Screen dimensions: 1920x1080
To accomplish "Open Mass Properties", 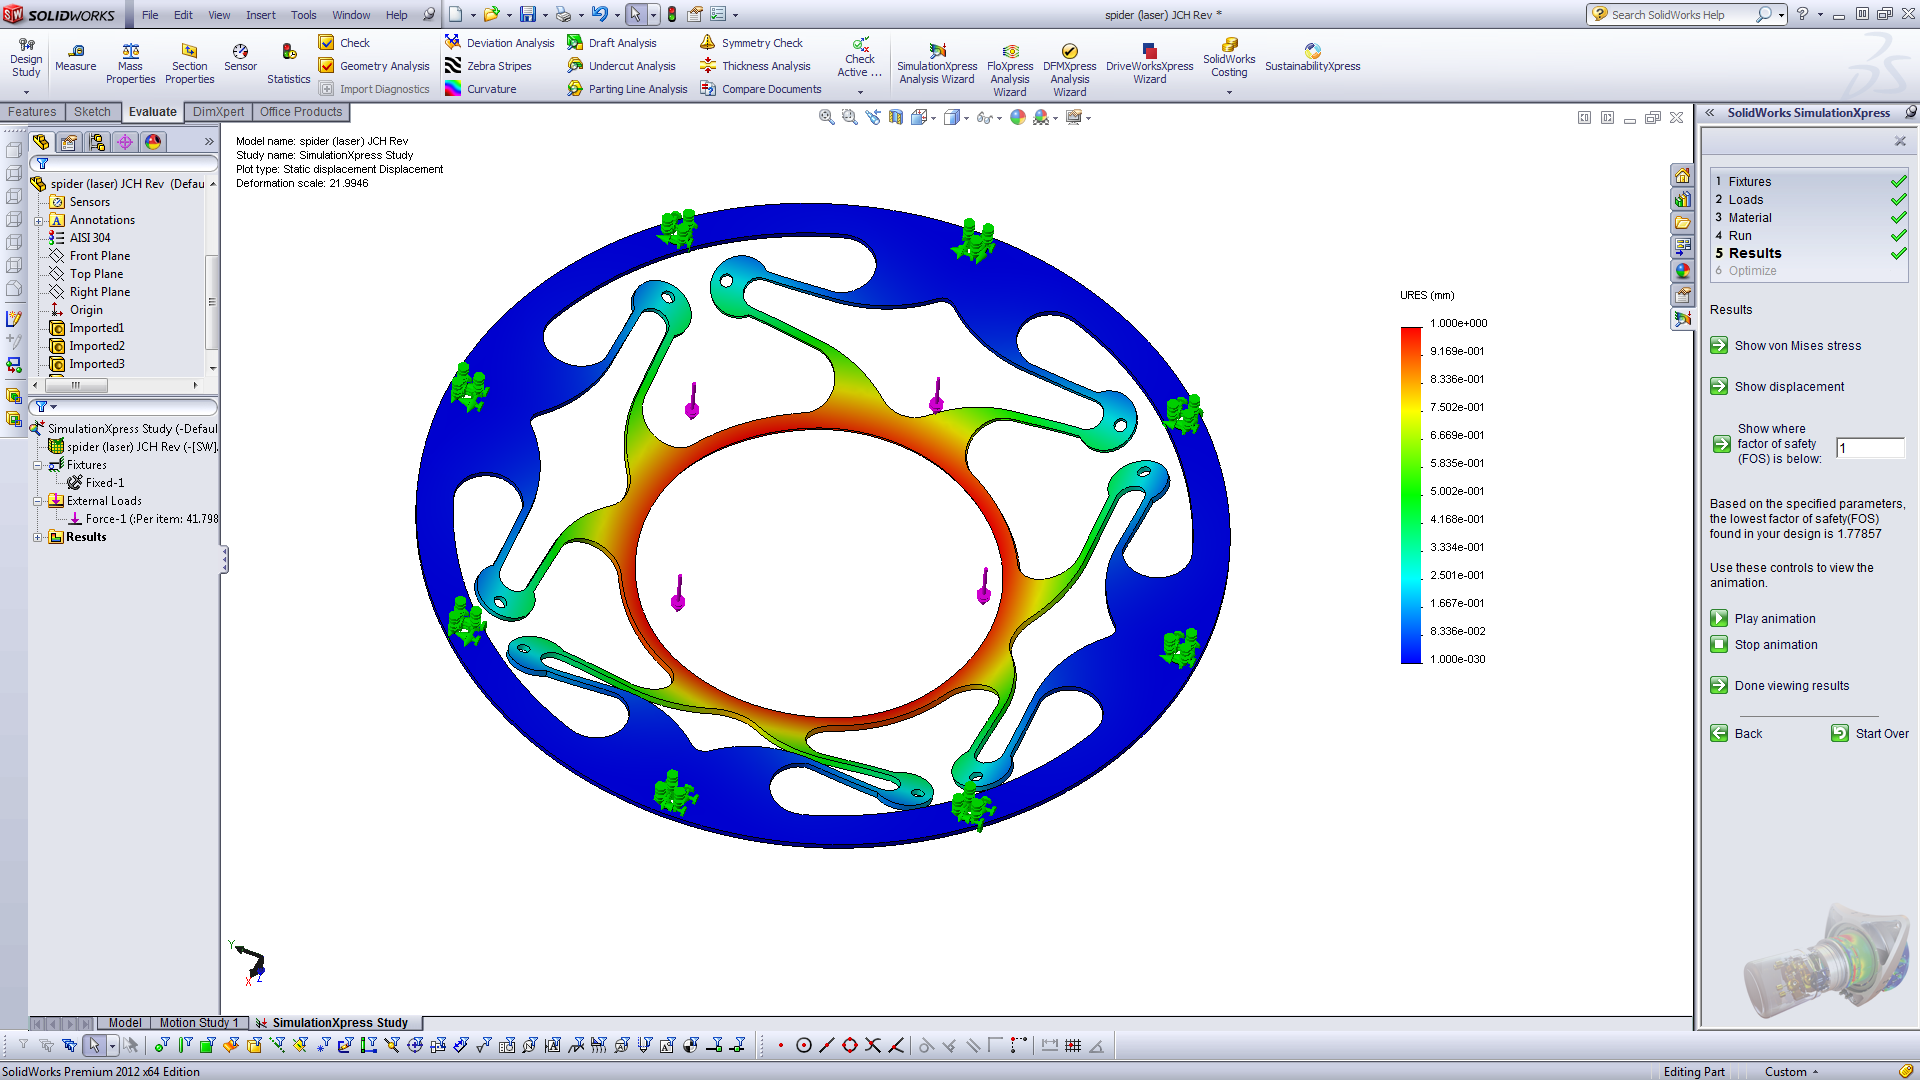I will point(131,64).
